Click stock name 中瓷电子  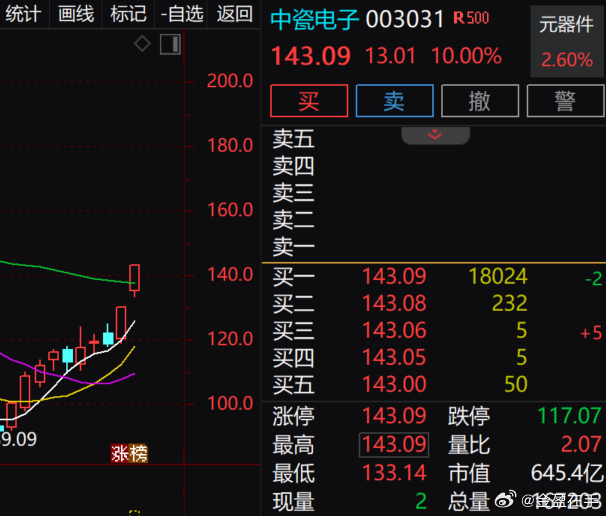click(x=315, y=19)
